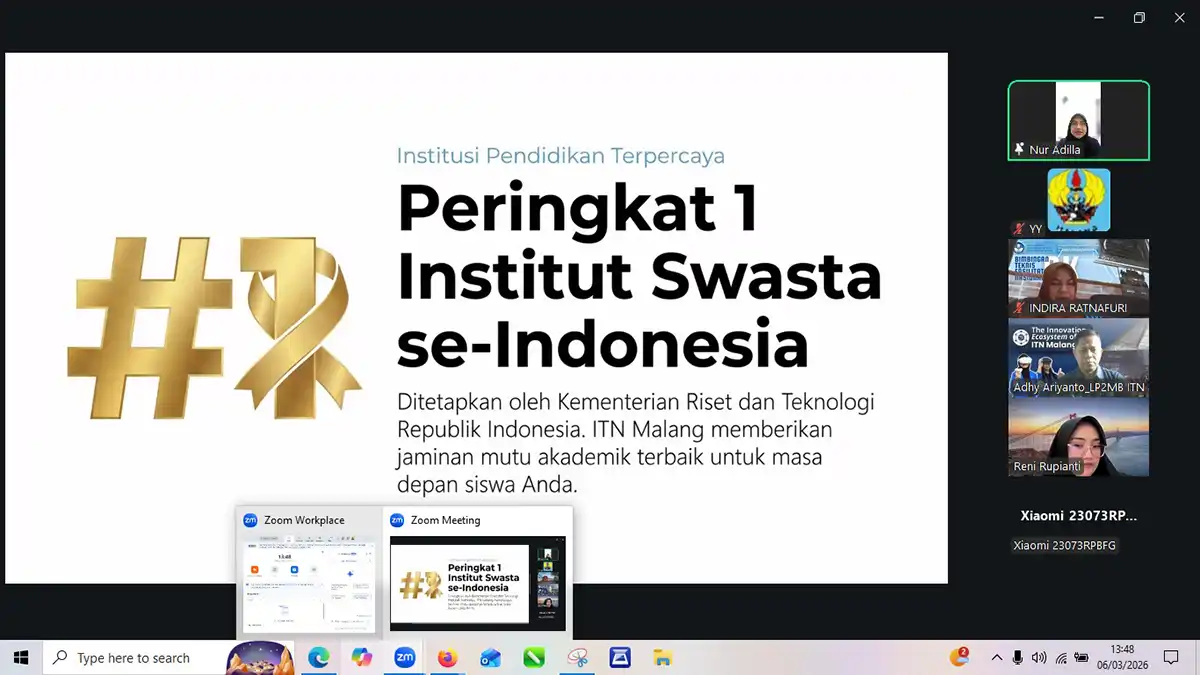The height and width of the screenshot is (675, 1200).
Task: Select the YY participant avatar tile
Action: tap(1078, 200)
